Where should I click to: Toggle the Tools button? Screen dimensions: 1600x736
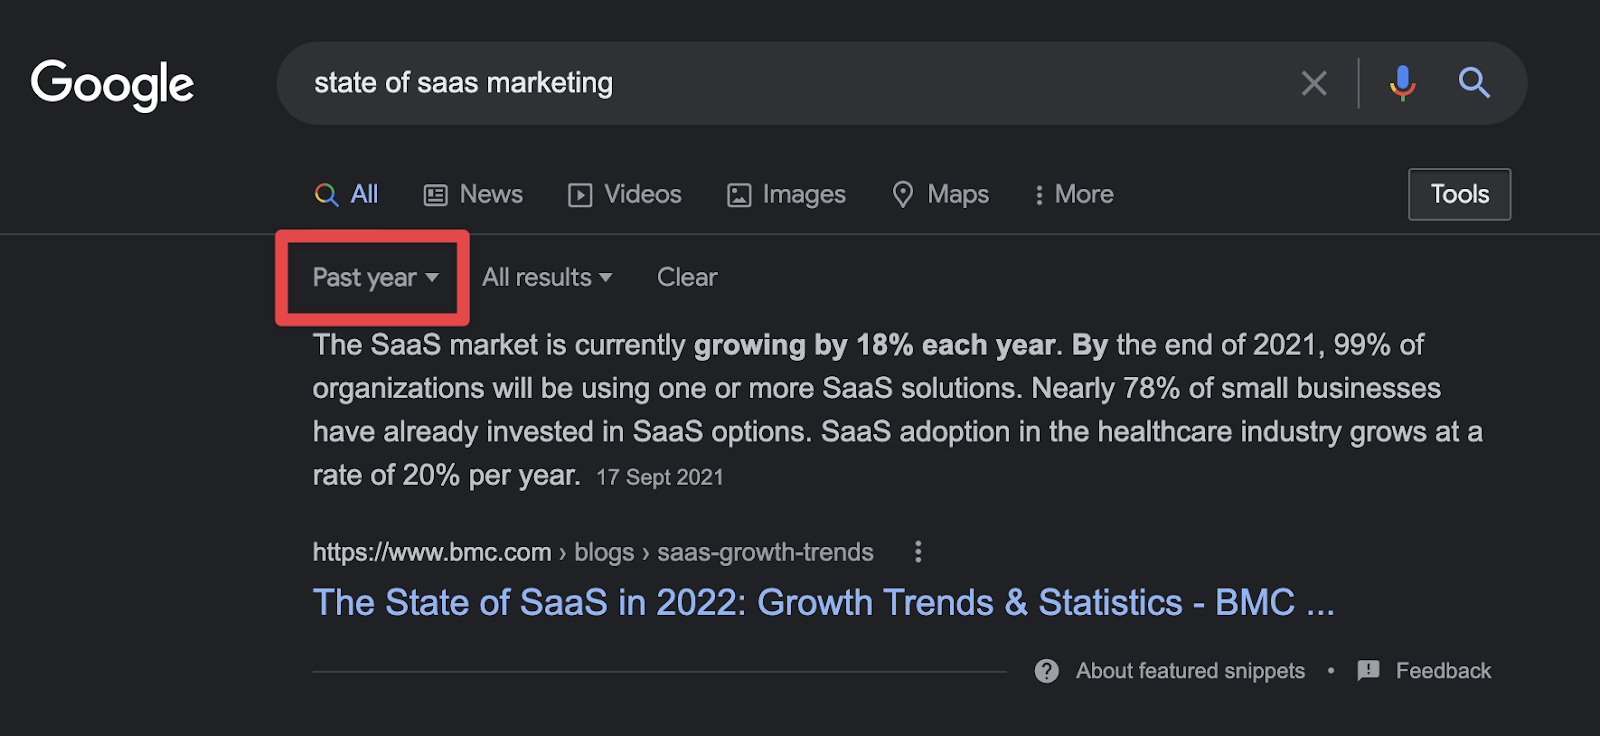(1459, 194)
